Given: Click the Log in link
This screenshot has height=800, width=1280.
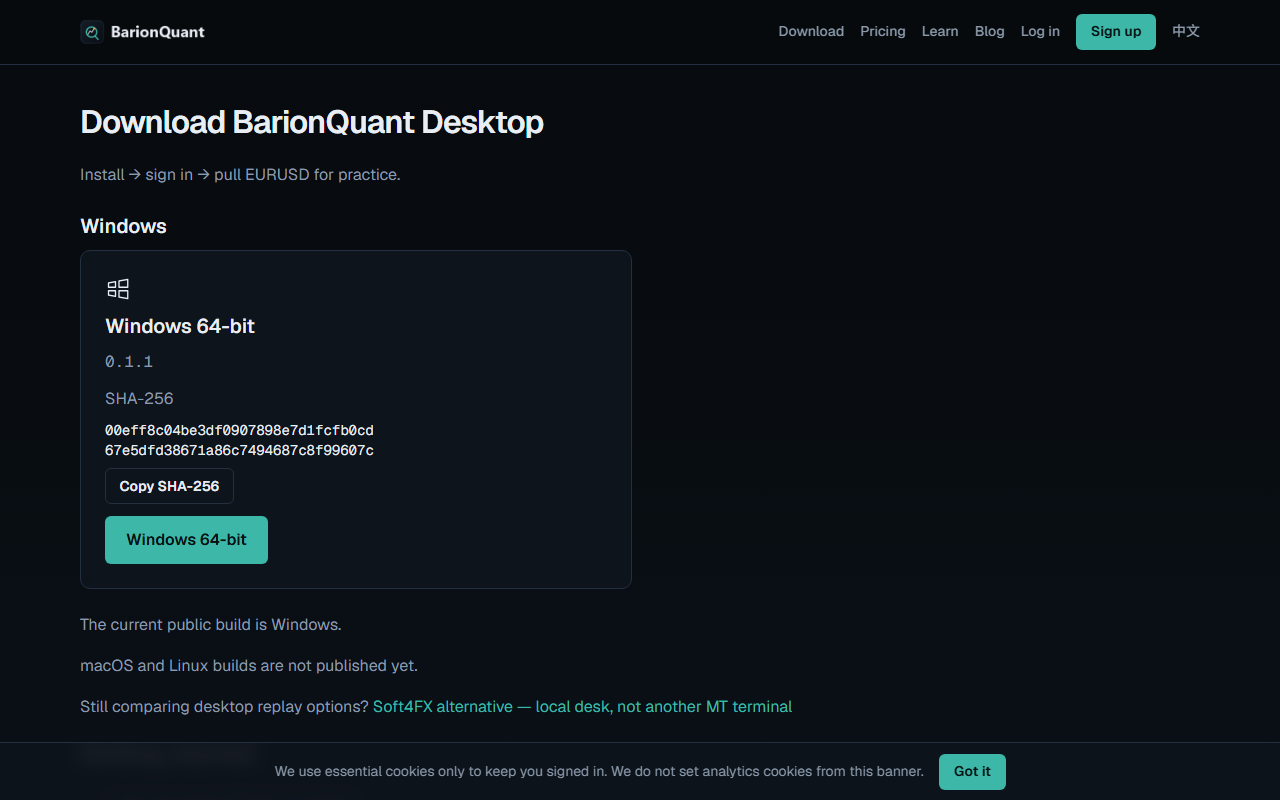Looking at the screenshot, I should click(1040, 32).
